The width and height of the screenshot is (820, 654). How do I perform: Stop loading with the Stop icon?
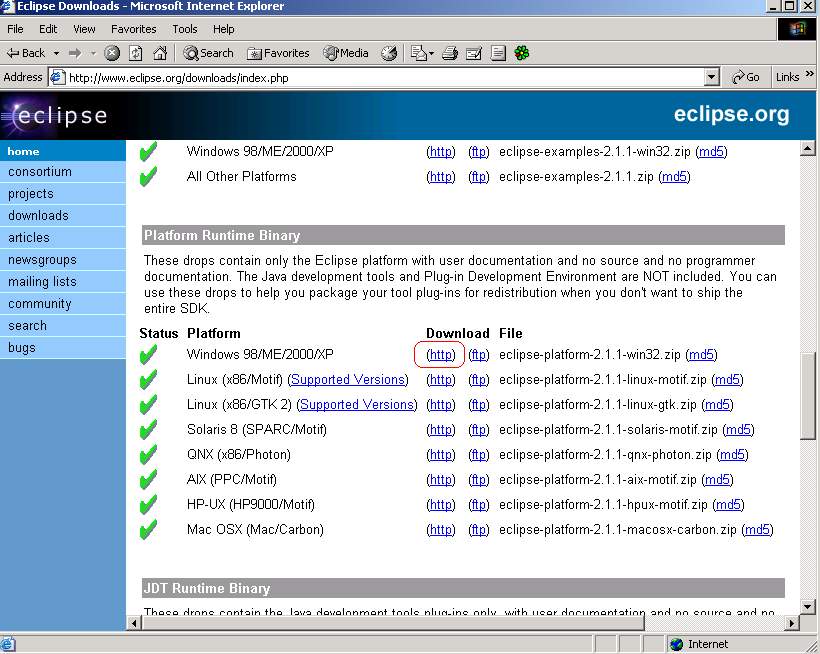pyautogui.click(x=112, y=53)
